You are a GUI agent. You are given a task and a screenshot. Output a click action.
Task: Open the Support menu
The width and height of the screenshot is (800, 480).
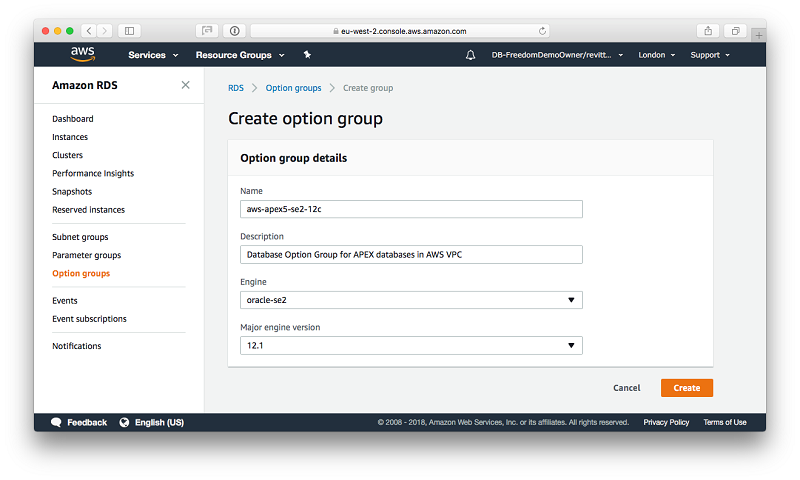(x=710, y=55)
